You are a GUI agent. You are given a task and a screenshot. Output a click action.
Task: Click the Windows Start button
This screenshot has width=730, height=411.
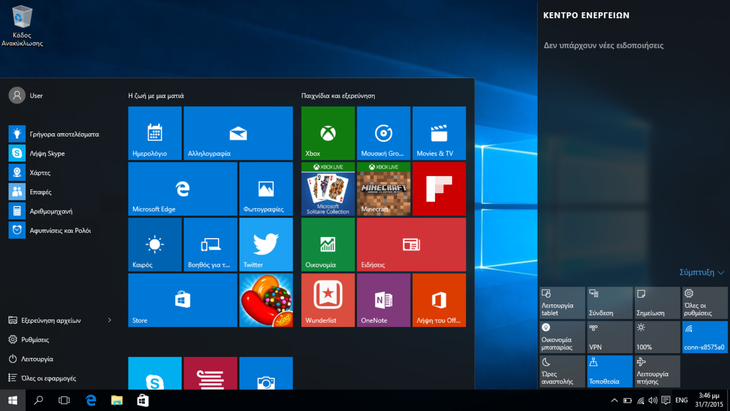(13, 400)
